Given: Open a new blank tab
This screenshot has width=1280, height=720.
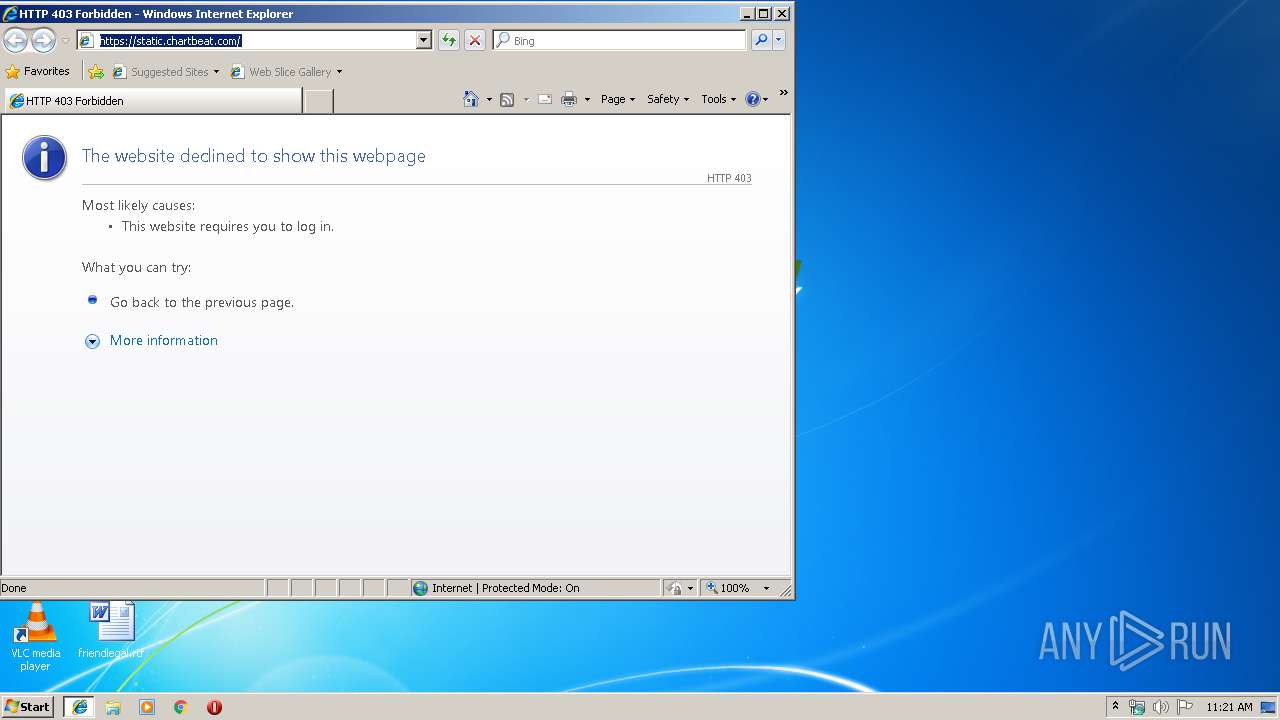Looking at the screenshot, I should [318, 101].
